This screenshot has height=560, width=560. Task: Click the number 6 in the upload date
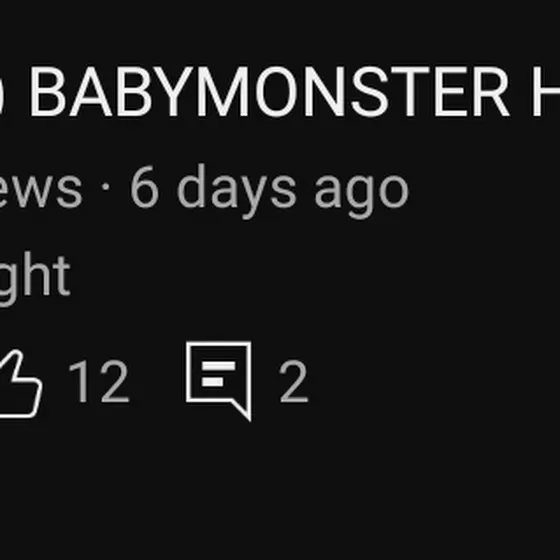144,186
